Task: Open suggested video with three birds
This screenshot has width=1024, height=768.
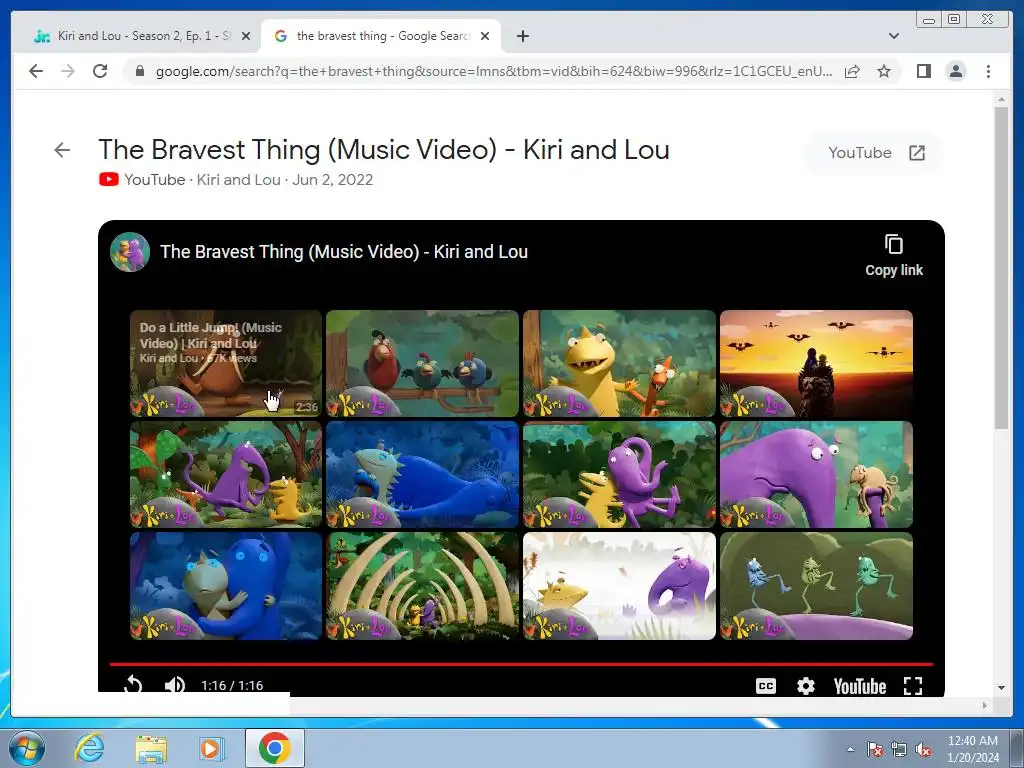Action: 423,363
